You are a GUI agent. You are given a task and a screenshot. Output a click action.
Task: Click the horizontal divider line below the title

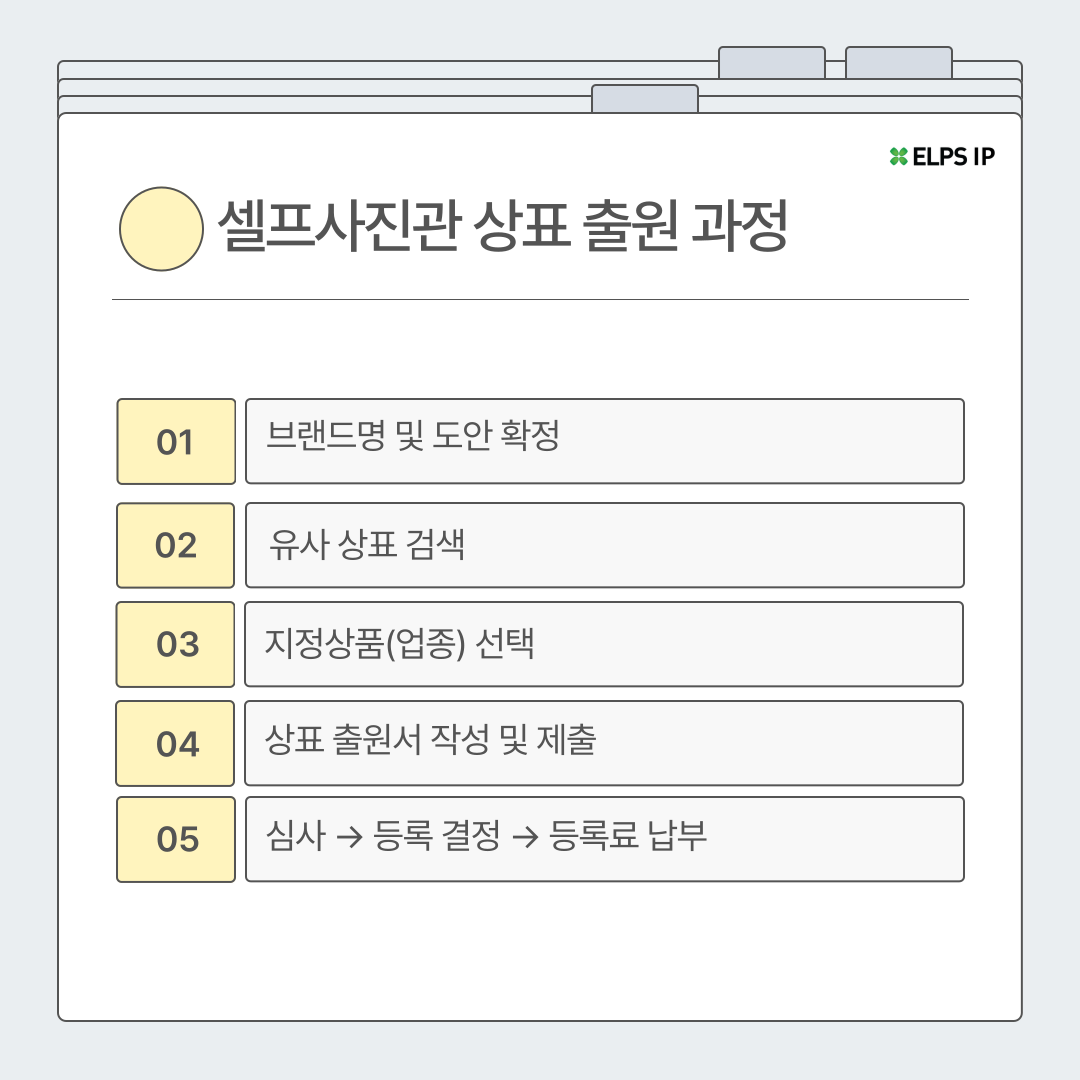click(x=540, y=299)
